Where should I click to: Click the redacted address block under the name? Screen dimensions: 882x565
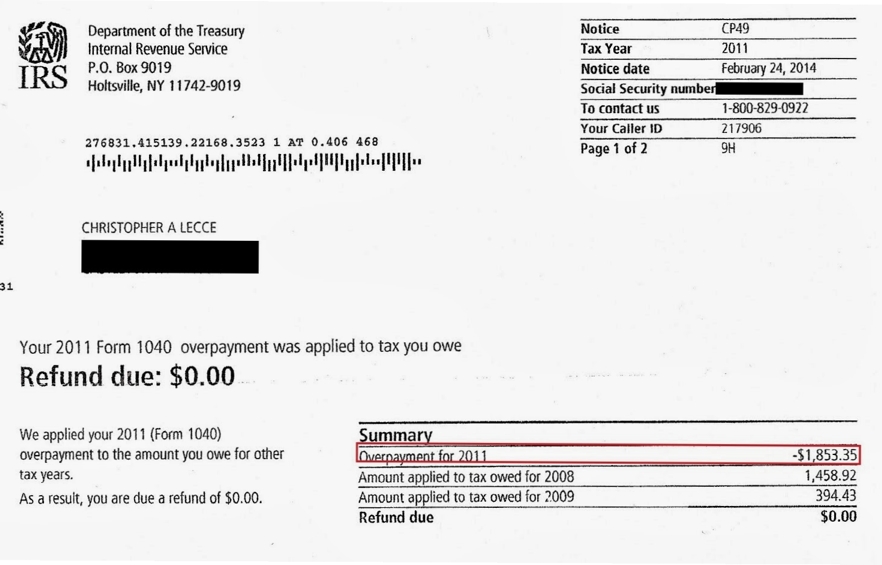click(170, 257)
